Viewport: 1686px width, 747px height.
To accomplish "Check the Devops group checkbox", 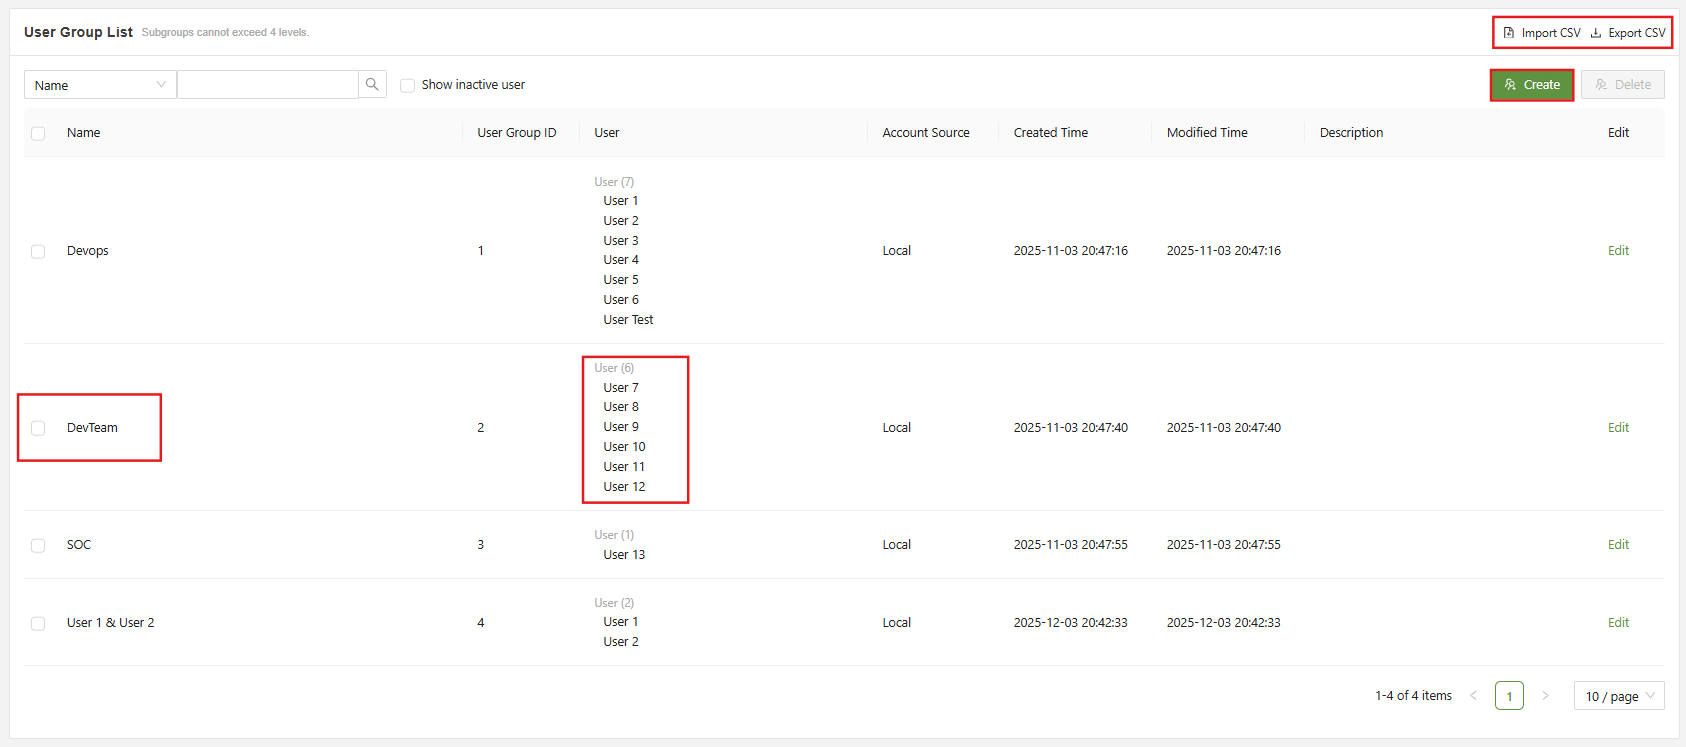I will (x=38, y=252).
